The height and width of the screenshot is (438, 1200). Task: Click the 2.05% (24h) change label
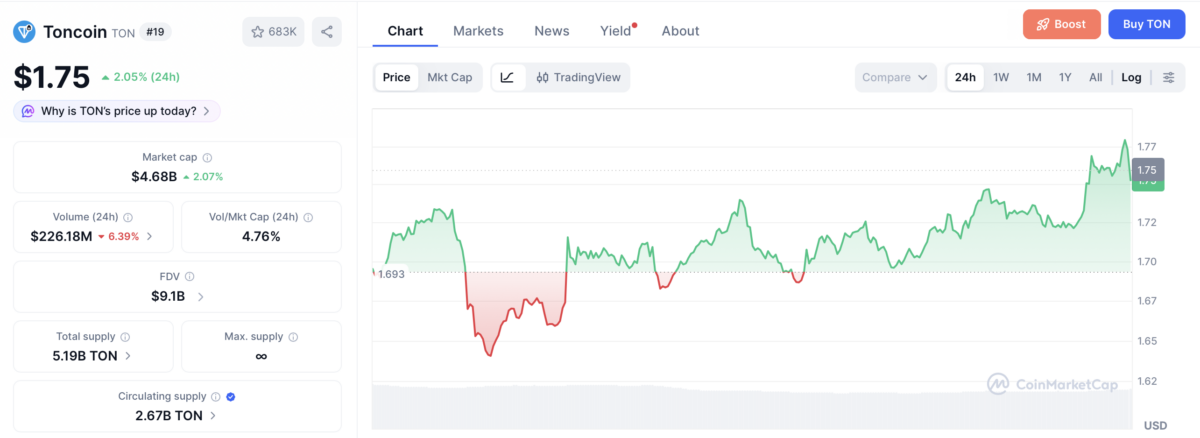coord(139,77)
